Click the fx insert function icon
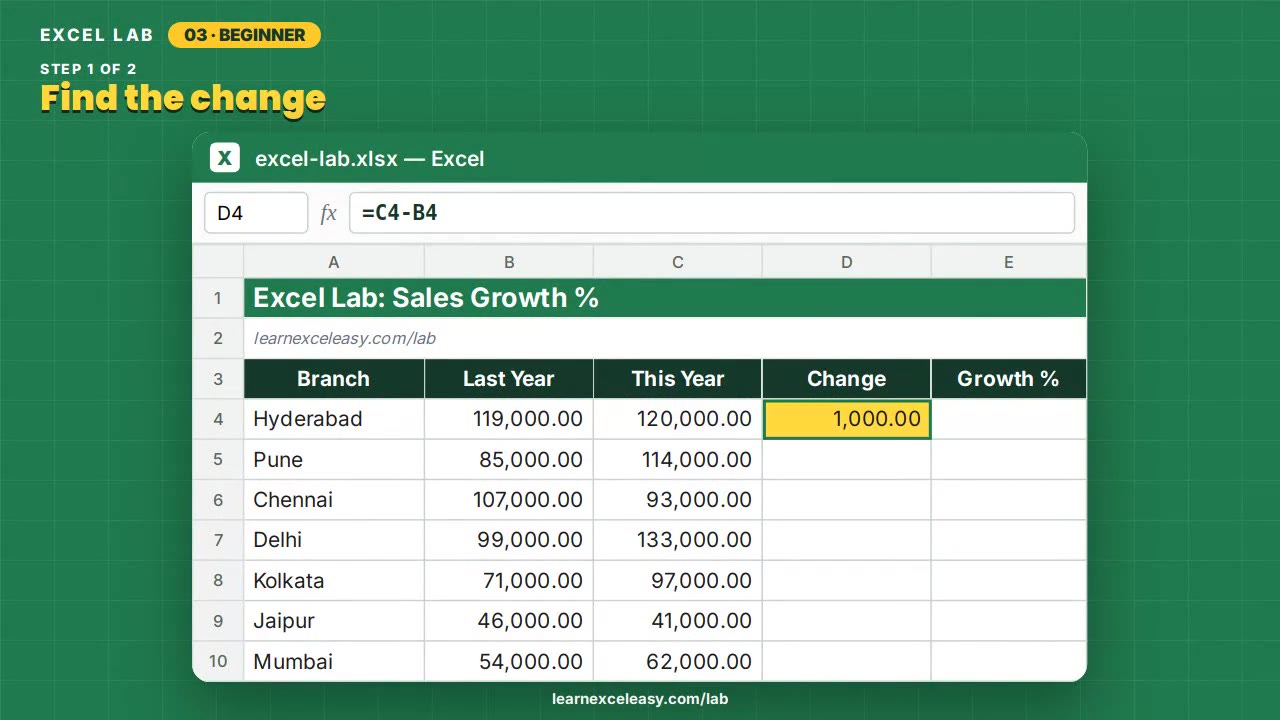1280x720 pixels. point(328,213)
